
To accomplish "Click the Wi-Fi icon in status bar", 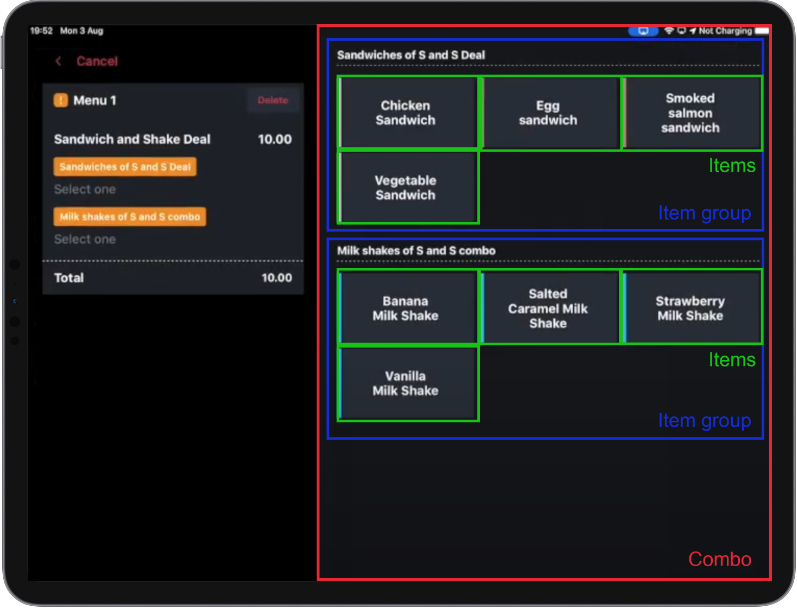I will click(x=668, y=31).
